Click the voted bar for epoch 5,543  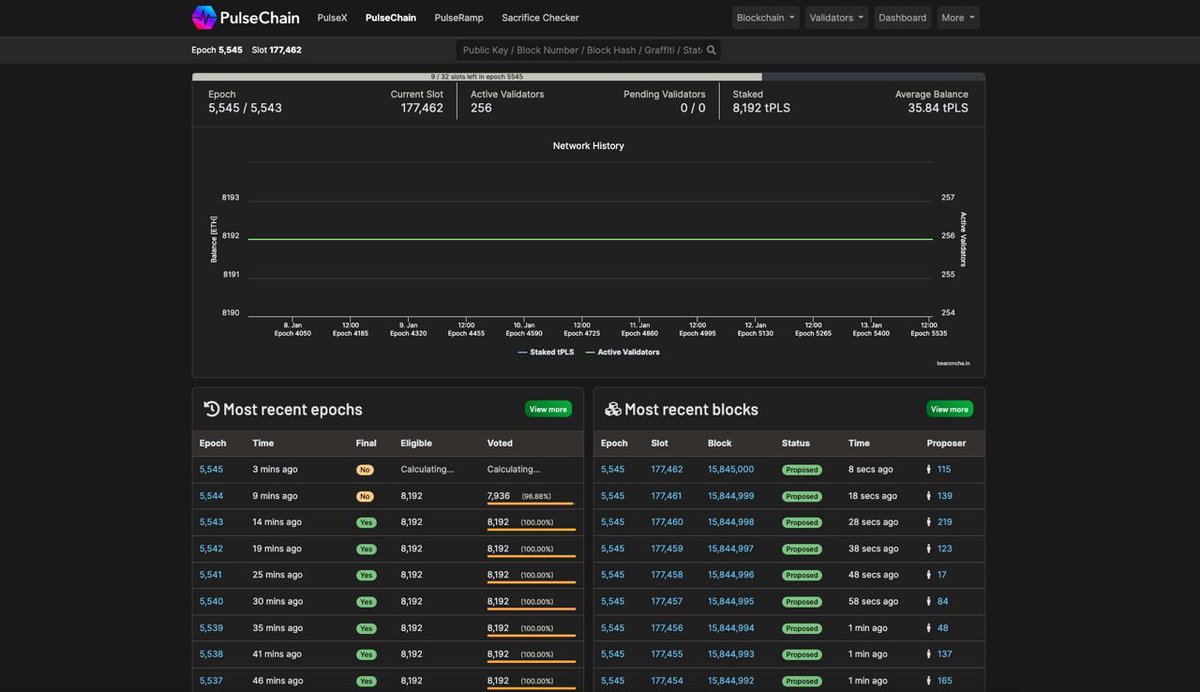coord(531,530)
